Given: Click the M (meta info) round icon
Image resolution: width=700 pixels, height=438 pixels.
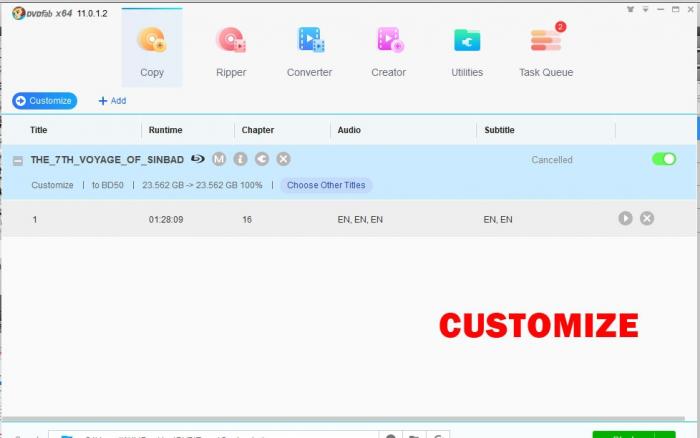Looking at the screenshot, I should 219,159.
